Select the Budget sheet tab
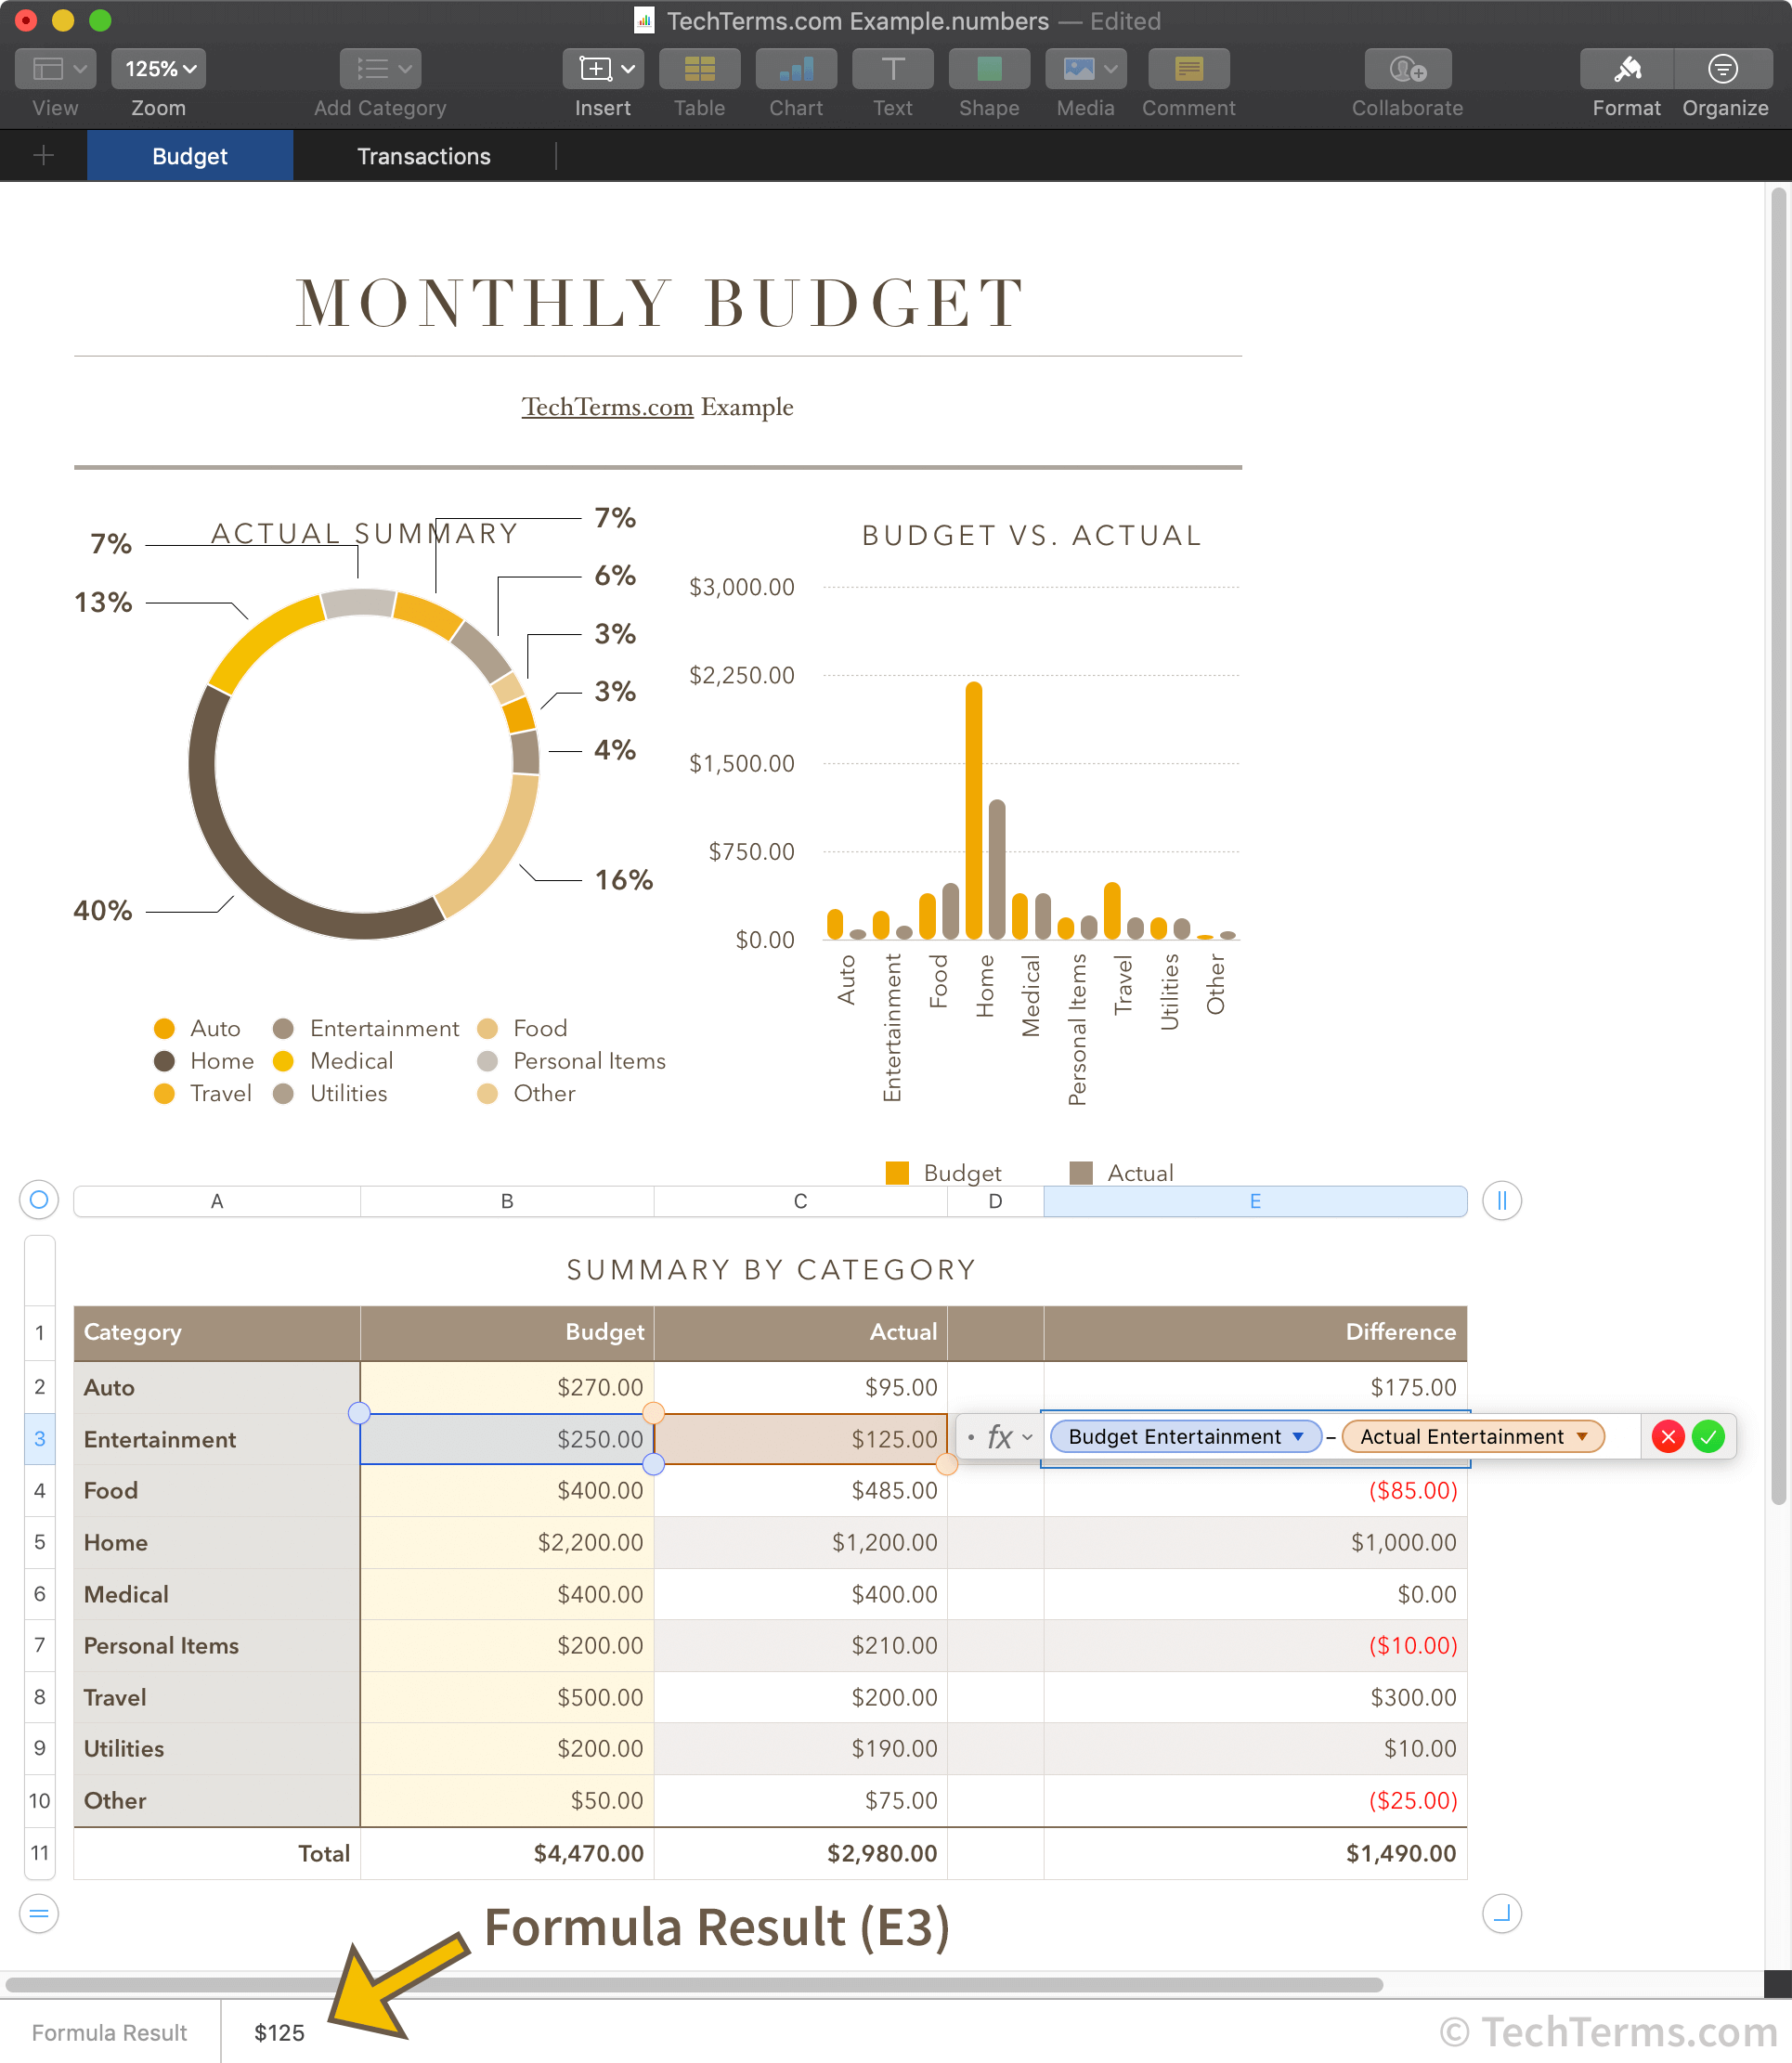The height and width of the screenshot is (2063, 1792). [x=190, y=156]
